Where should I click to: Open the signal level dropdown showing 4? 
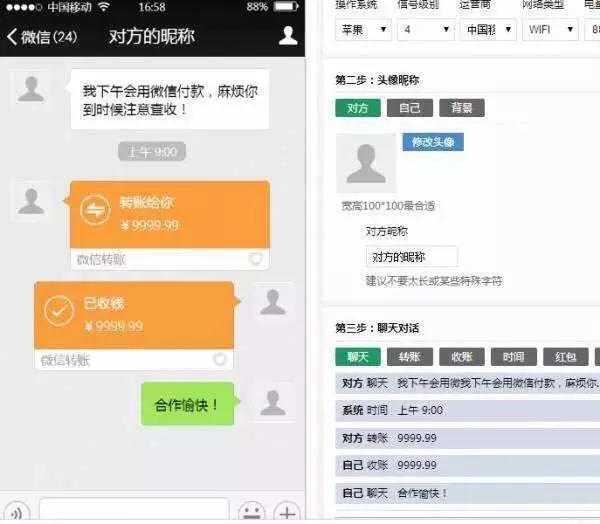coord(426,29)
